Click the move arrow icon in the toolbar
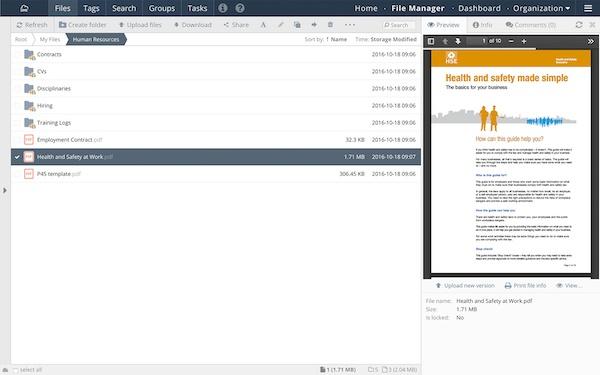The height and width of the screenshot is (375, 600). tap(314, 25)
